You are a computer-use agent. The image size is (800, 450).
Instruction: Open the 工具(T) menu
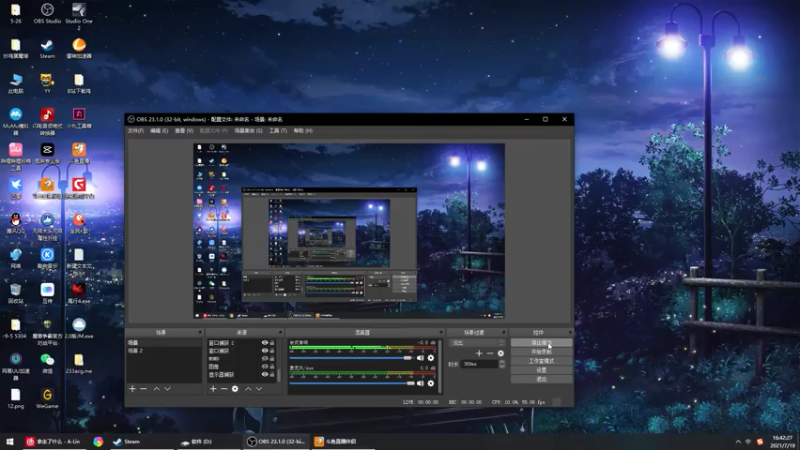278,131
